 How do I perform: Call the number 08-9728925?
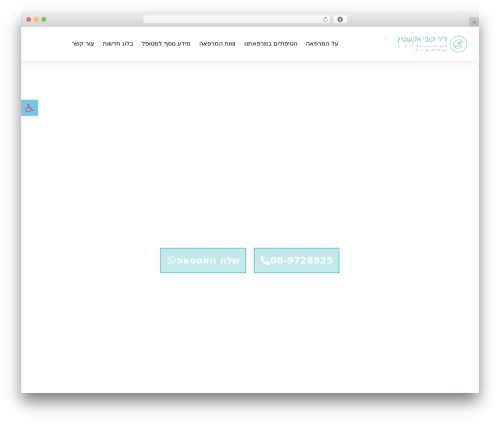tap(297, 260)
